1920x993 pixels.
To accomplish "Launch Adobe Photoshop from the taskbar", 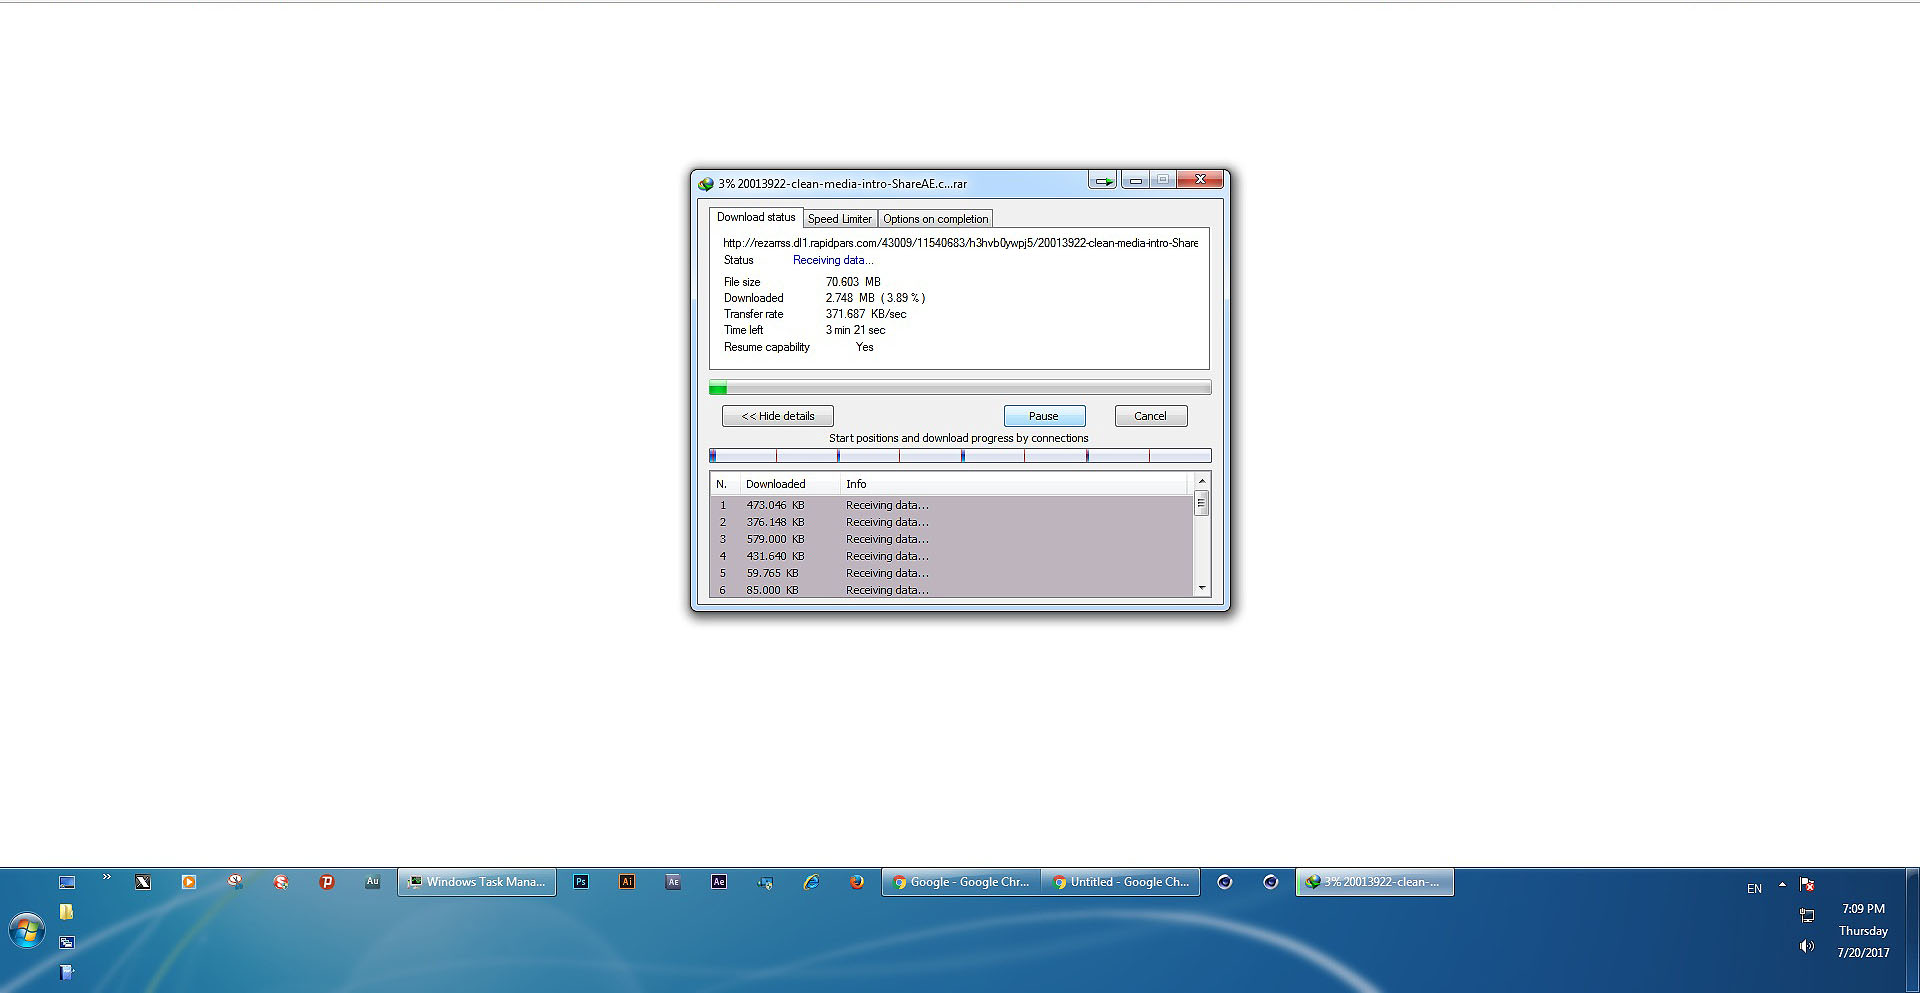I will tap(581, 882).
